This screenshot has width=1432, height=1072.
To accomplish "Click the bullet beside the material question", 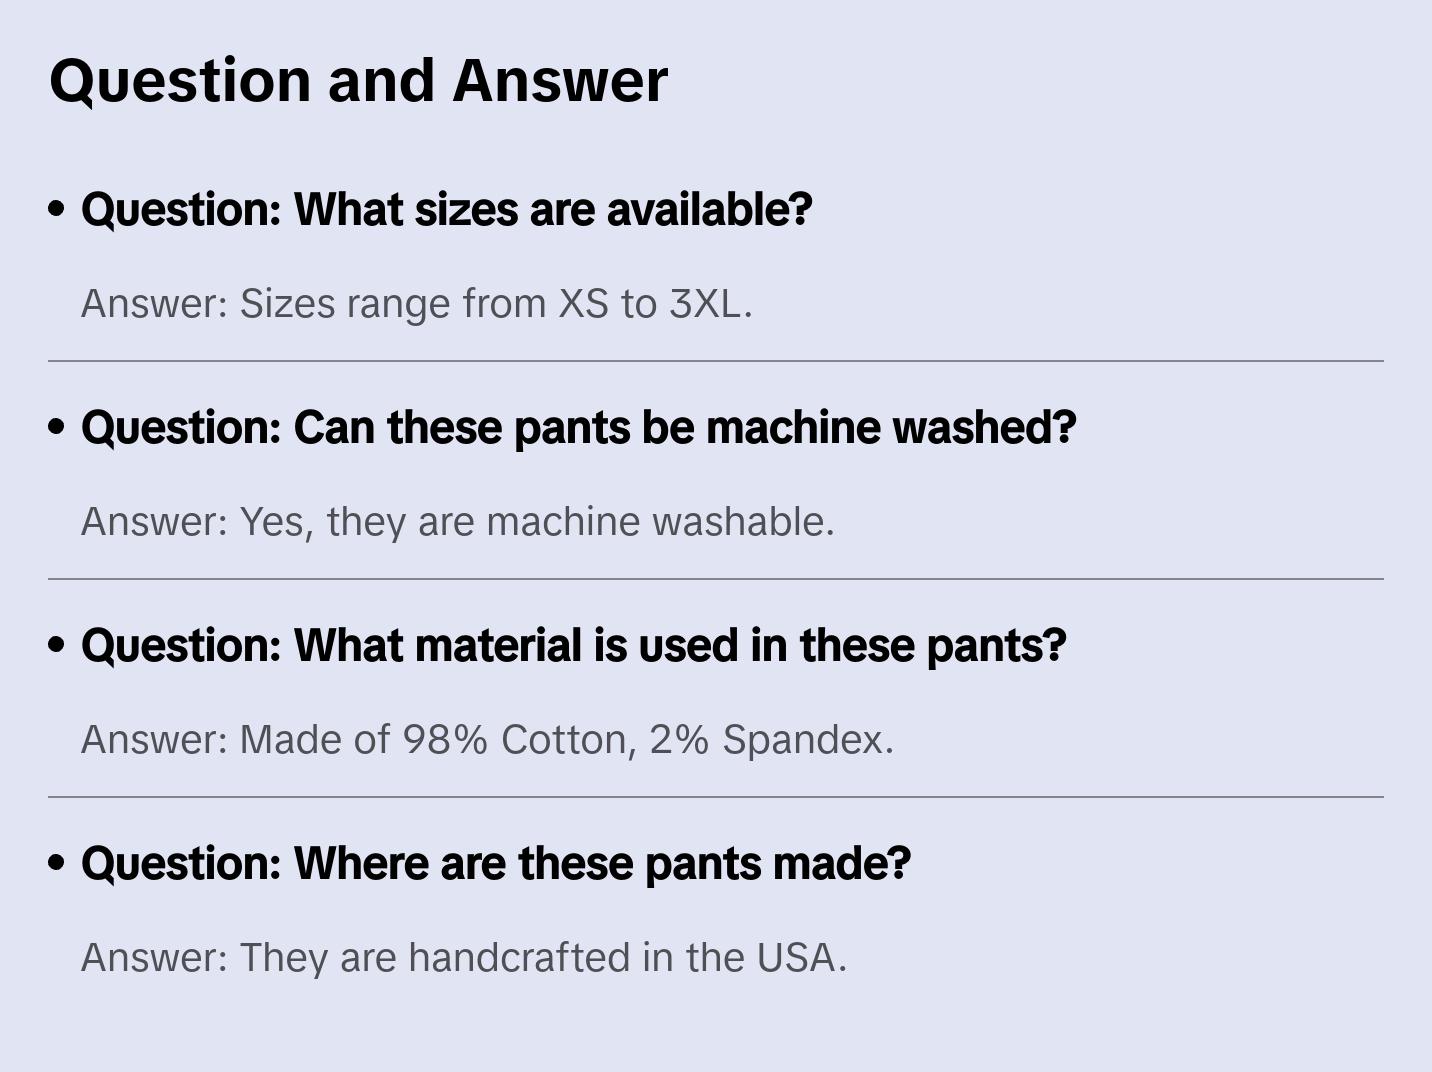I will 57,646.
